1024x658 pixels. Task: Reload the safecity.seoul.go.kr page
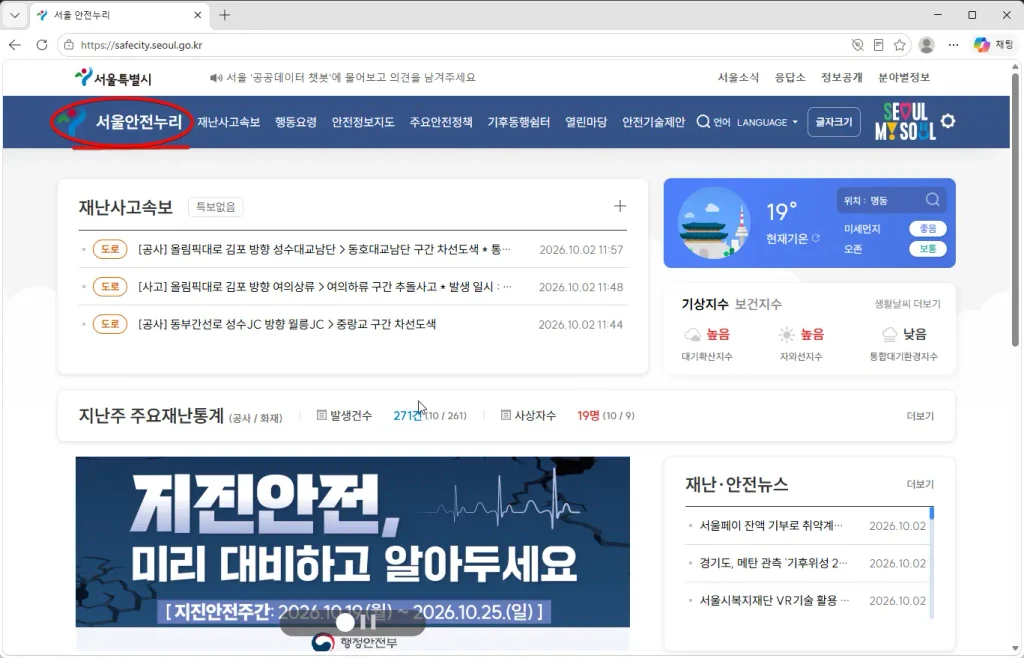click(x=42, y=45)
